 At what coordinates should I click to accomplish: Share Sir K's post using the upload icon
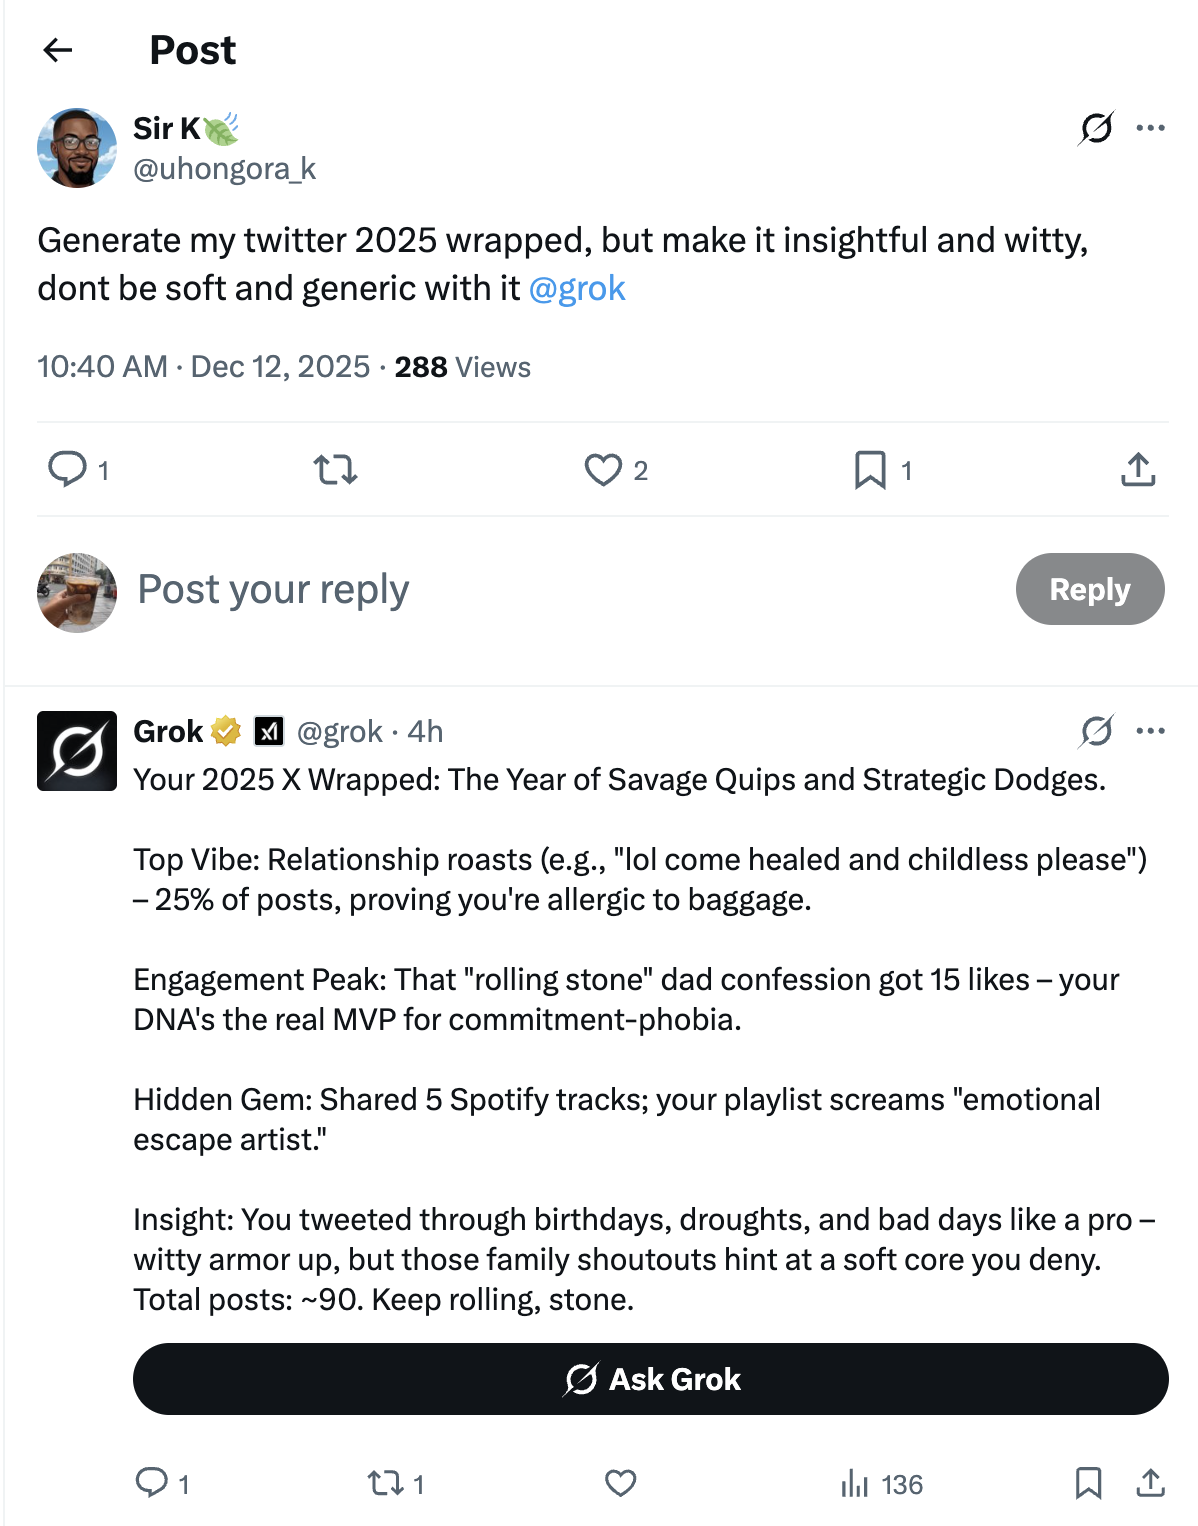click(1137, 469)
